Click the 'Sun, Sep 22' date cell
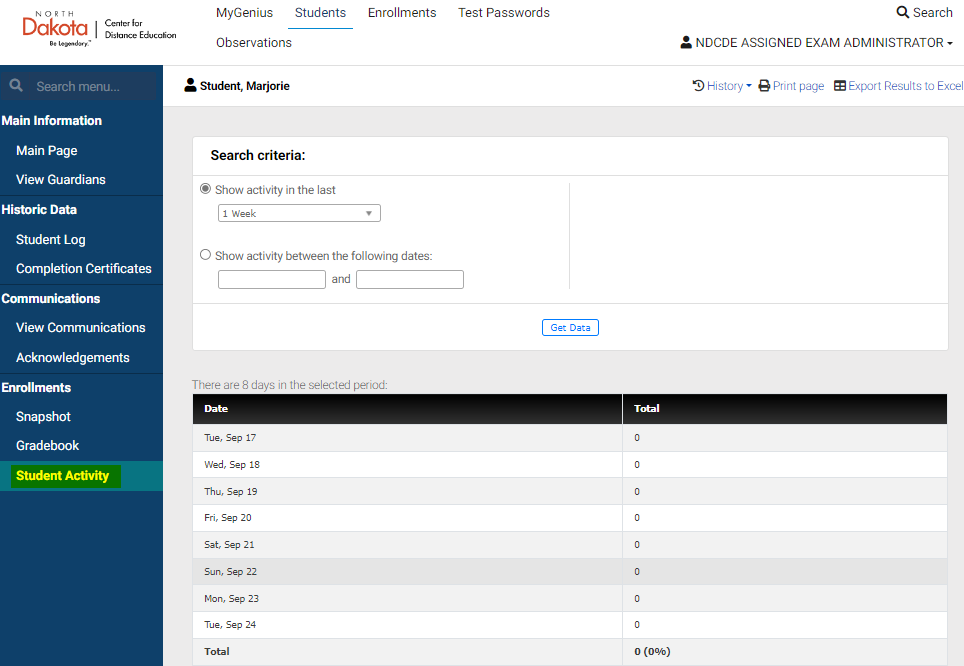The height and width of the screenshot is (666, 964). click(x=408, y=571)
